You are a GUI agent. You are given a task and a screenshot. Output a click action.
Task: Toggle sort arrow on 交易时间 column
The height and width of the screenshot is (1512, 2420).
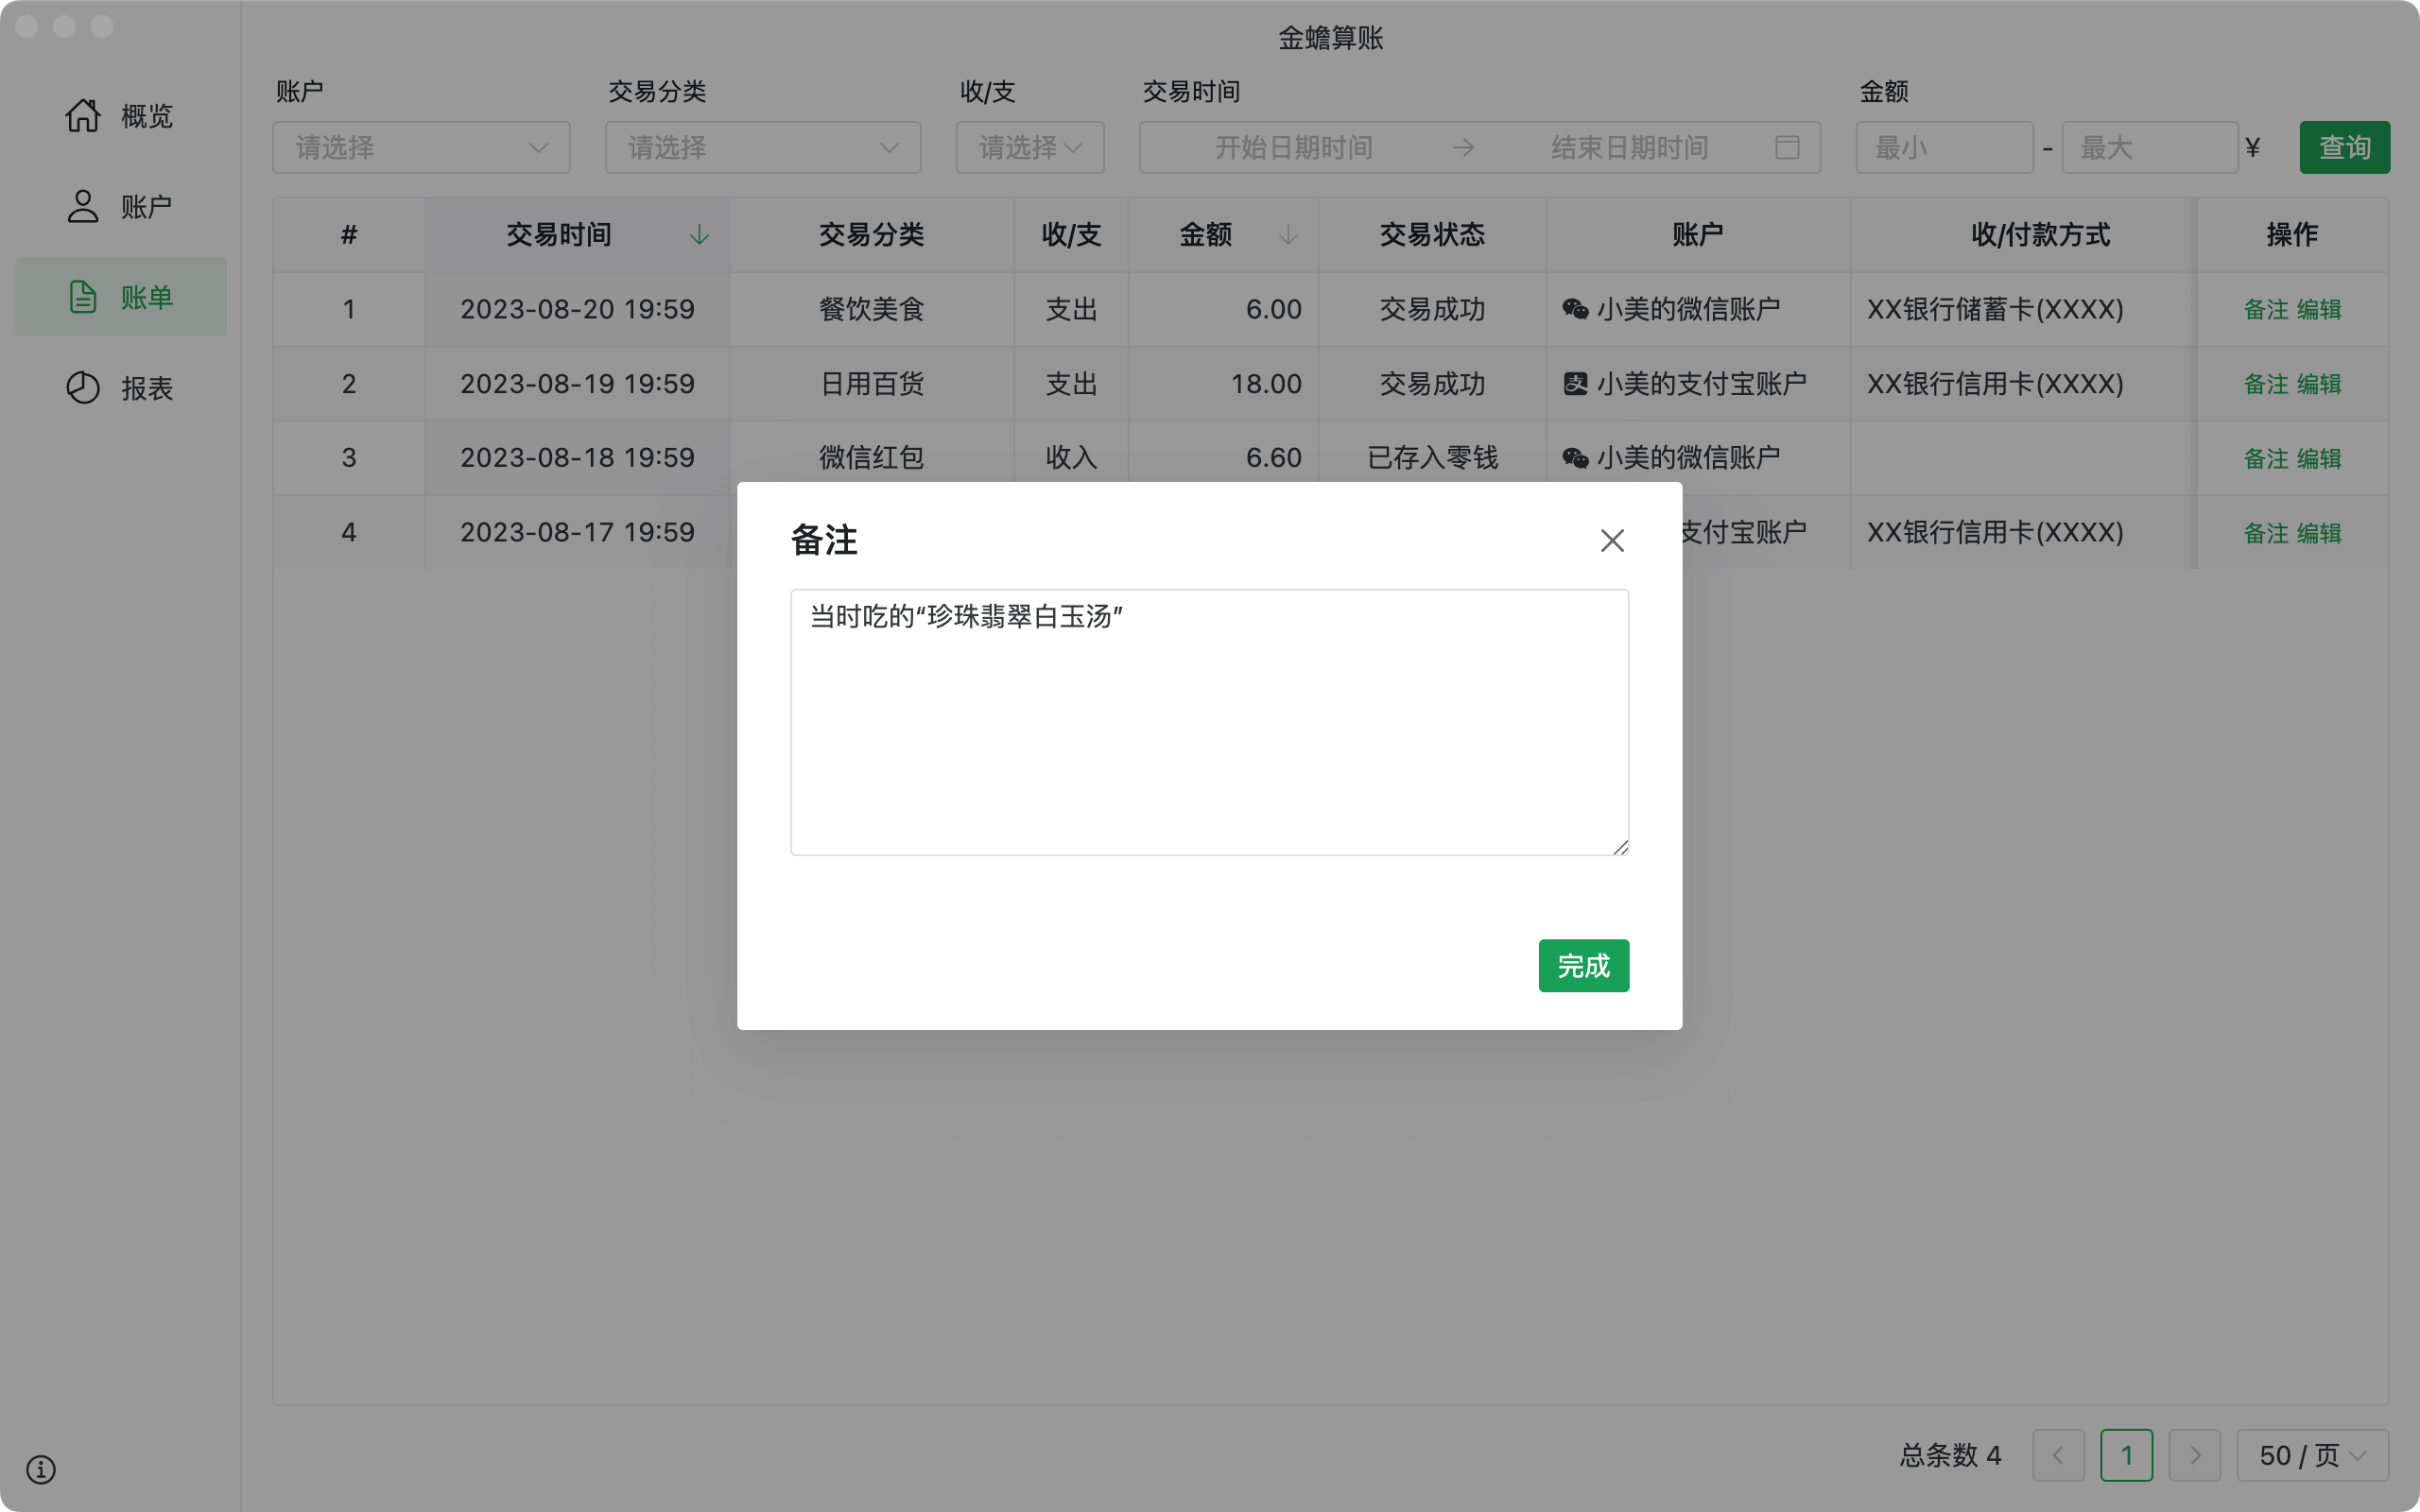click(x=699, y=235)
